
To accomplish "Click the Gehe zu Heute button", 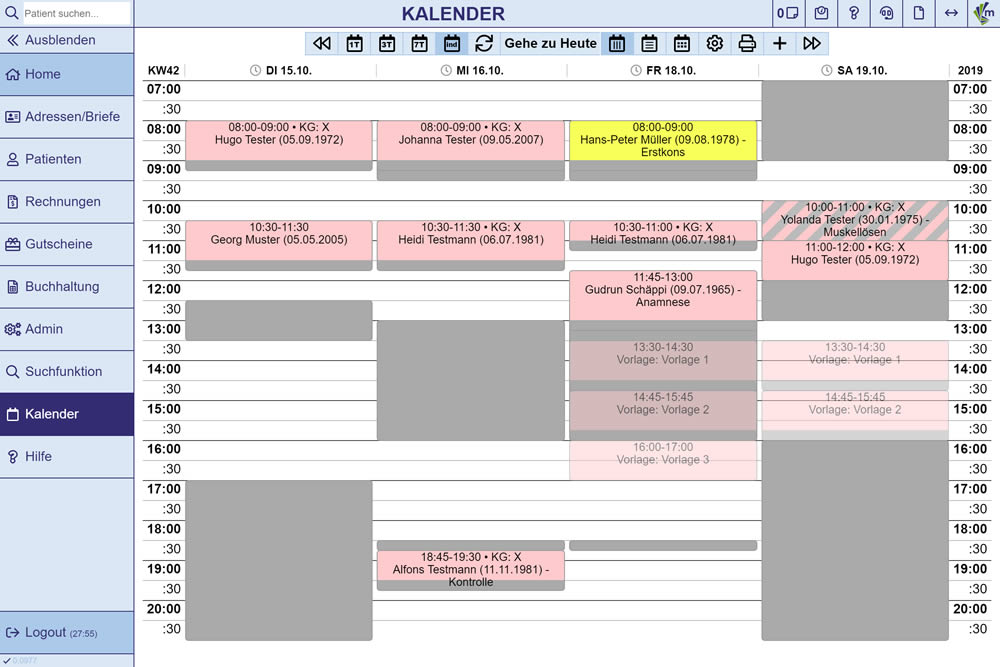I will click(x=550, y=43).
